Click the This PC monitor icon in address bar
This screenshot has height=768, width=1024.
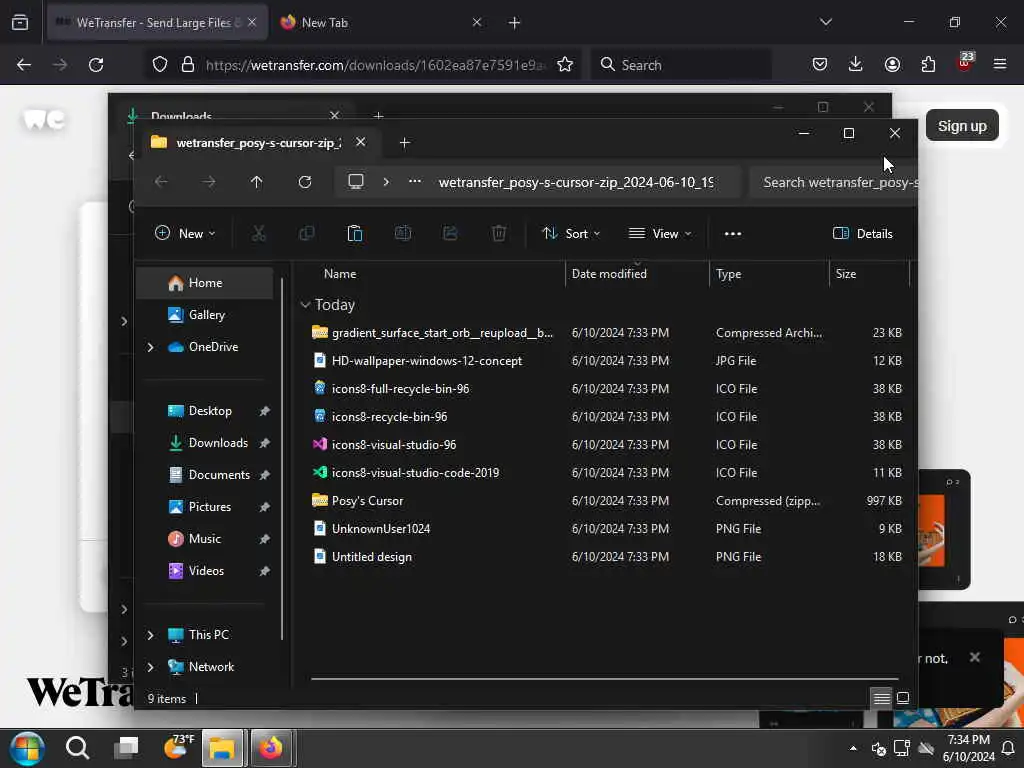(x=356, y=182)
